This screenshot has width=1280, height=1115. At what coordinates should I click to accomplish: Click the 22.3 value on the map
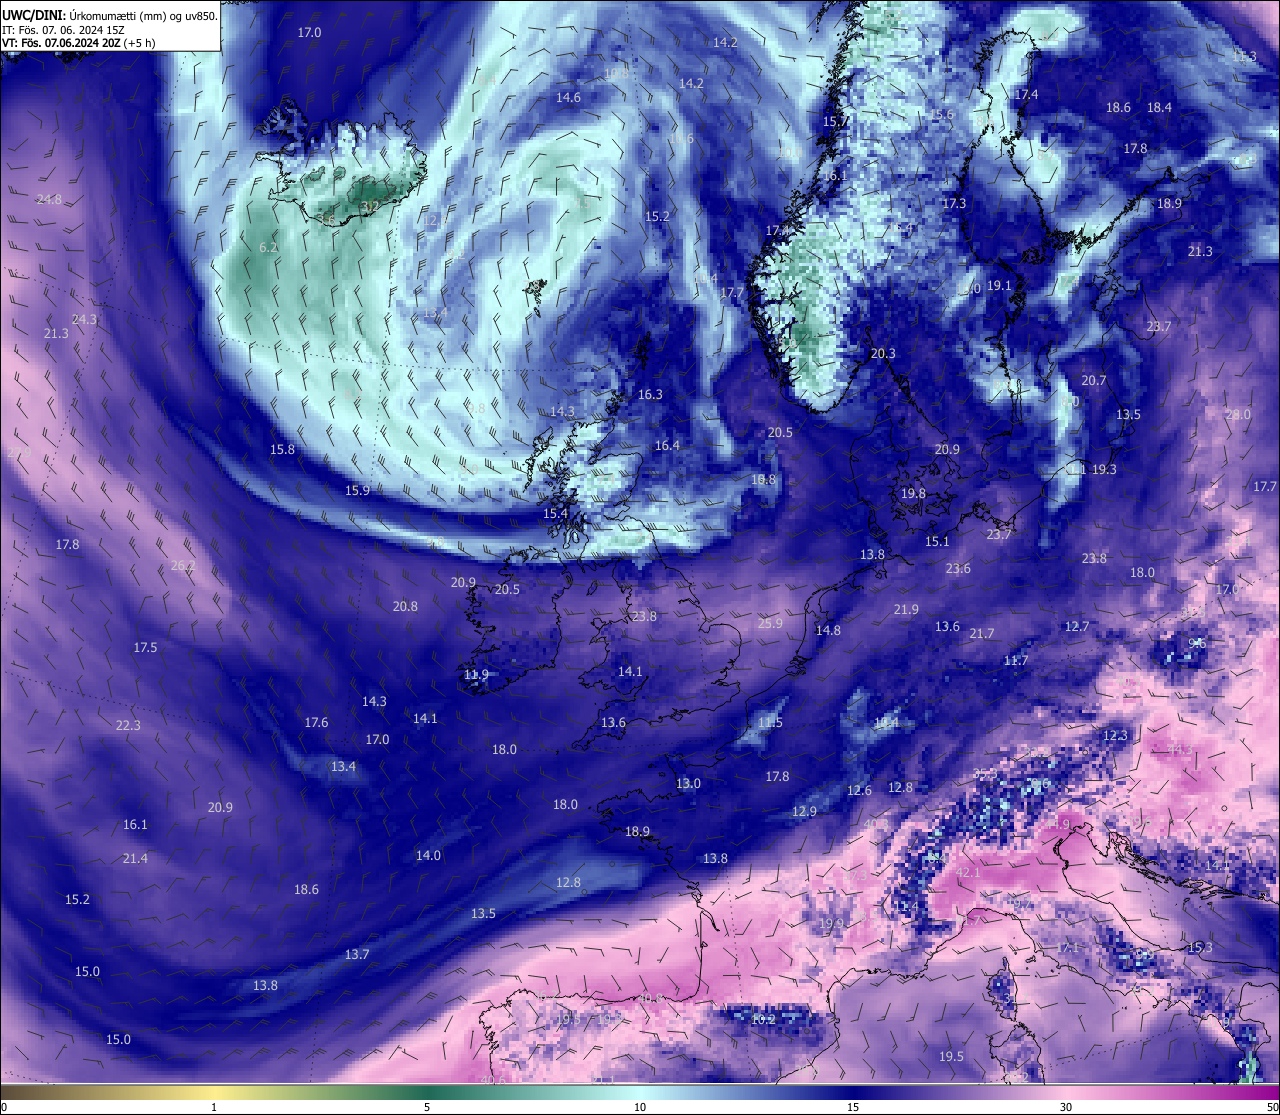tap(128, 726)
